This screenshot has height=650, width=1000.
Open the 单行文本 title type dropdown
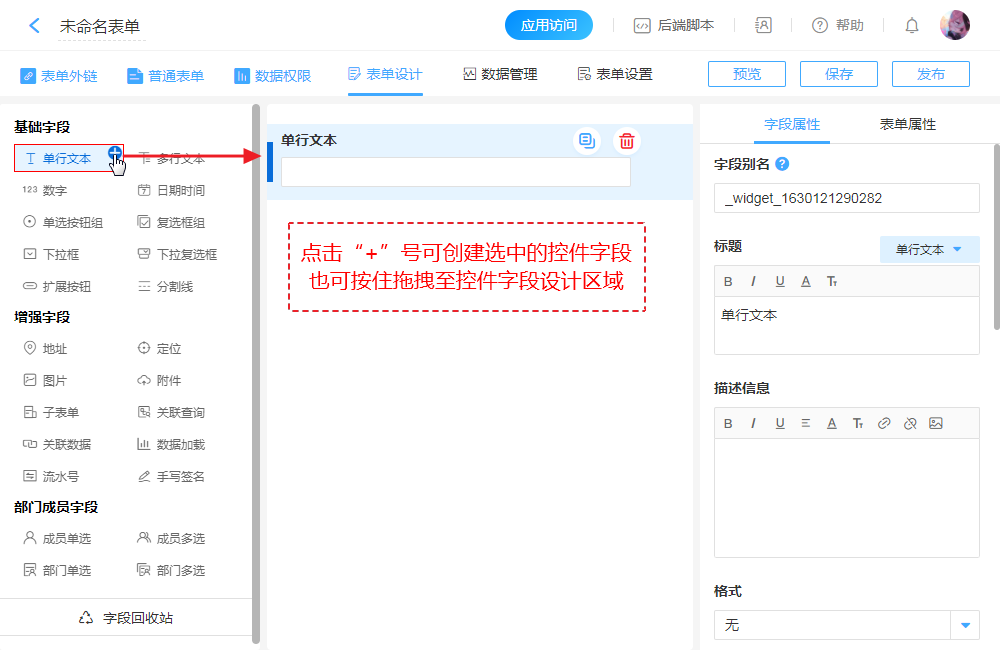pos(929,249)
